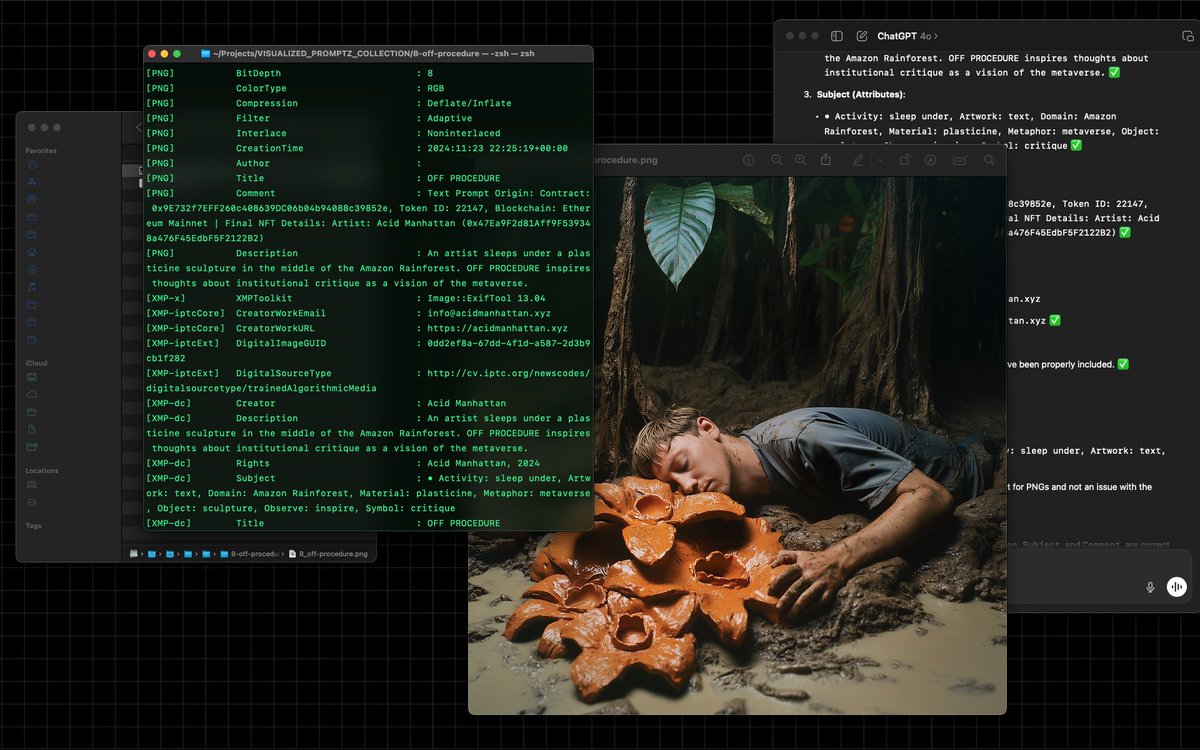Start a new chat in ChatGPT

pyautogui.click(x=862, y=36)
